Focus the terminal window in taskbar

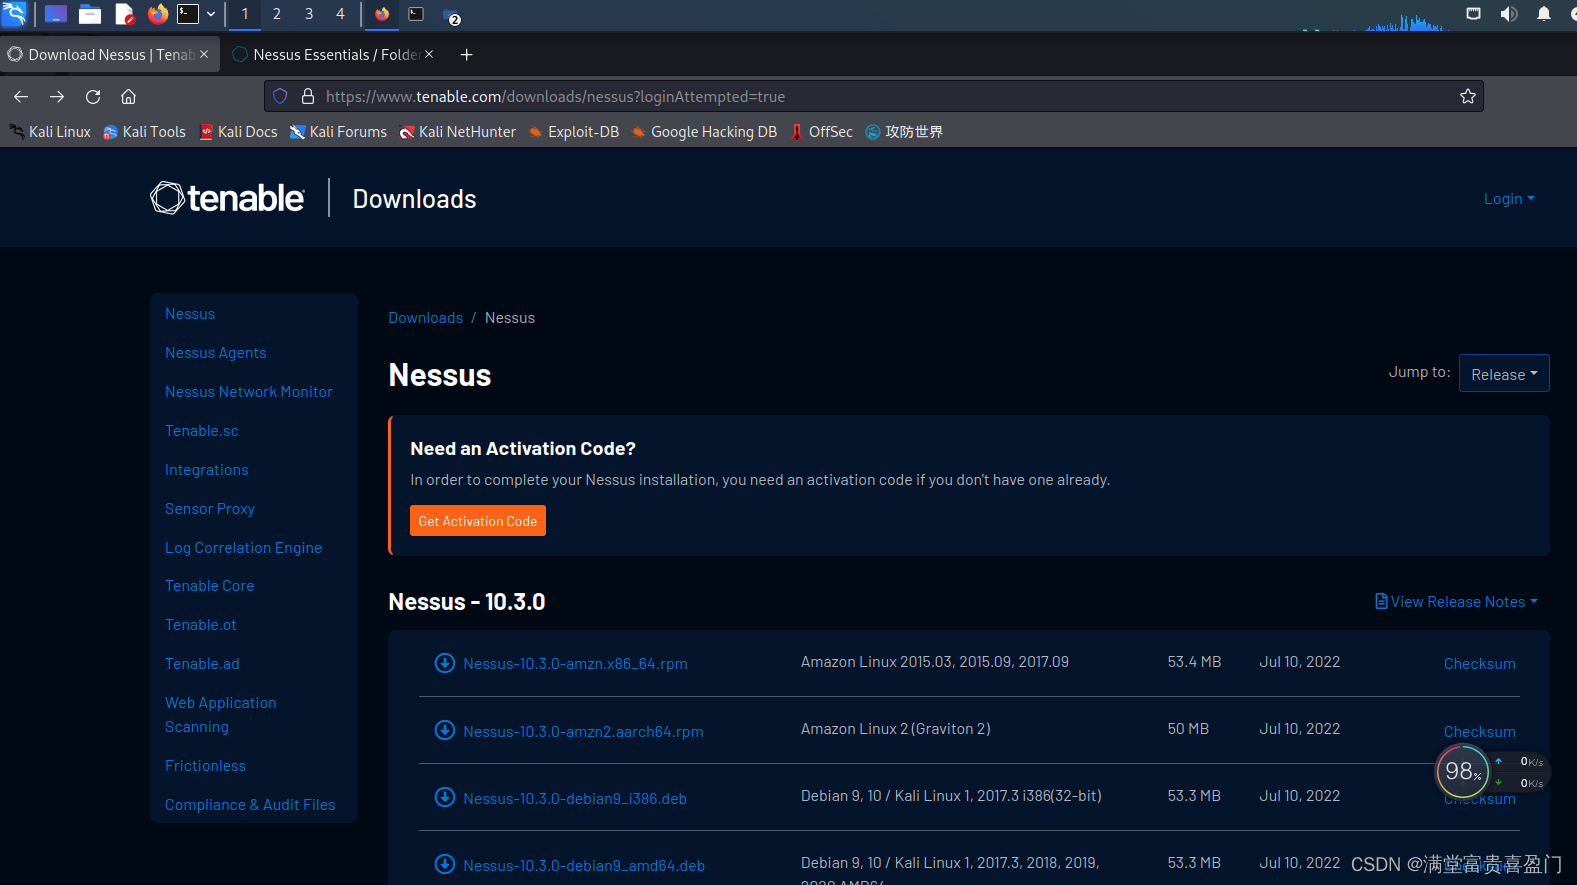[416, 14]
